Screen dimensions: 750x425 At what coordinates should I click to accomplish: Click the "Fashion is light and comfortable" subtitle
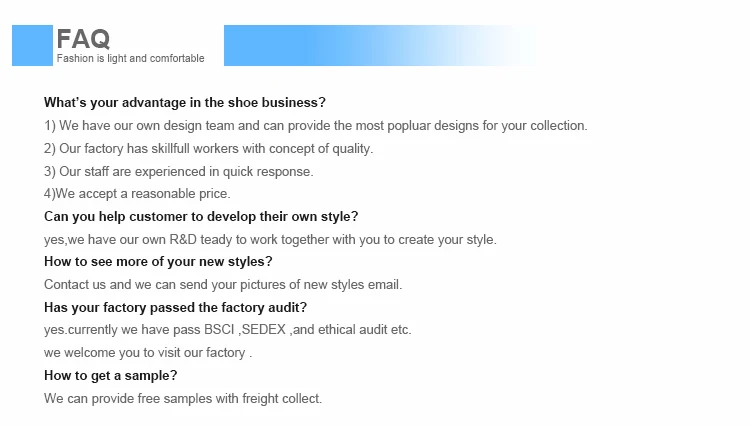[130, 58]
